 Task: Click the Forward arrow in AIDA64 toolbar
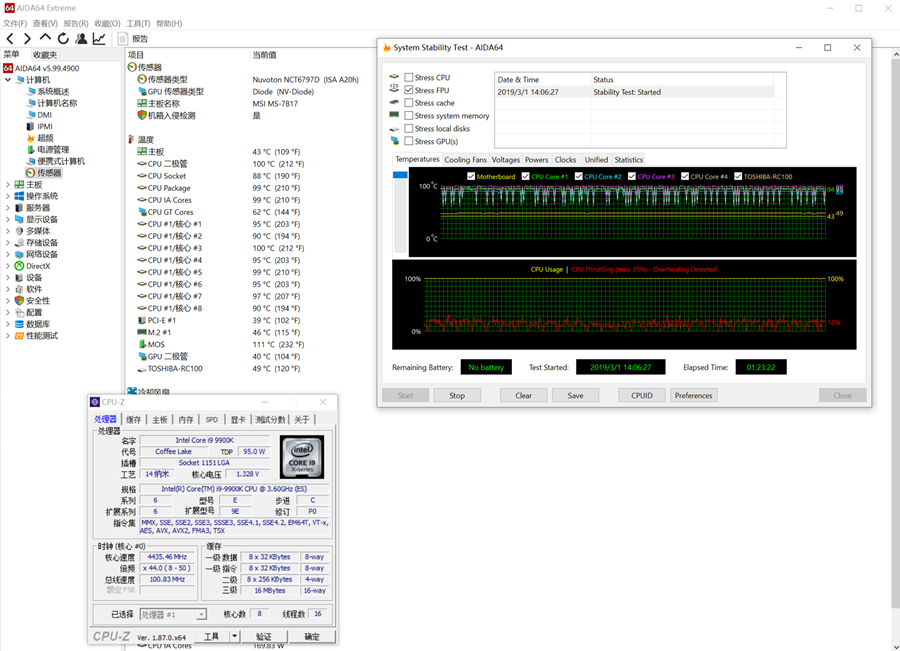[27, 39]
